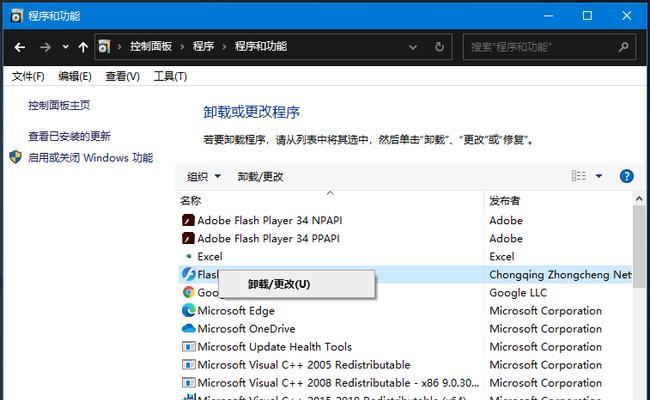Select the Microsoft Edge entry
This screenshot has height=400, width=650.
point(236,310)
